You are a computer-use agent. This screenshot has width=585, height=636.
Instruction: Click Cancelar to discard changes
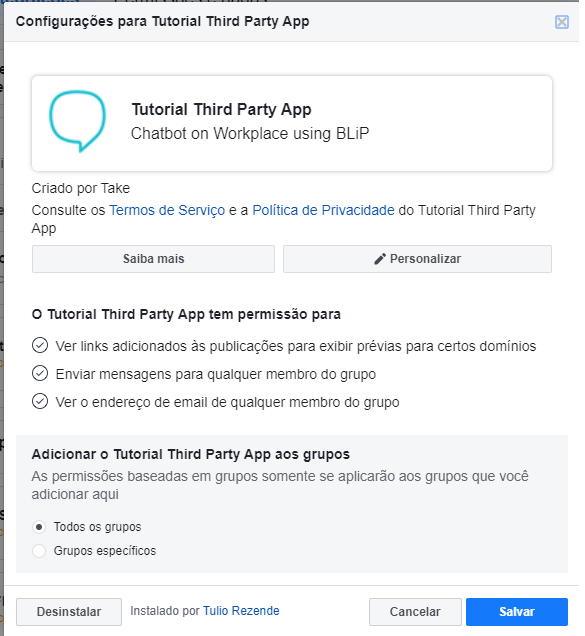point(415,612)
